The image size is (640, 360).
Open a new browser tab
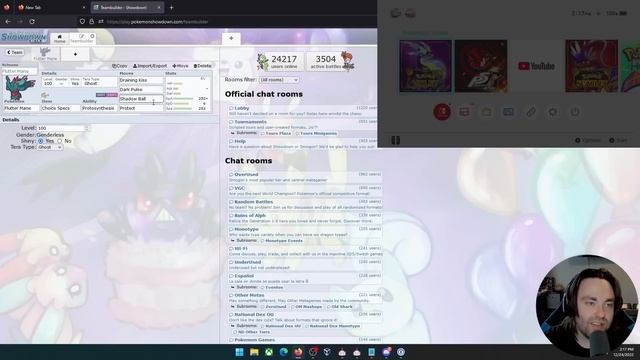[171, 7]
